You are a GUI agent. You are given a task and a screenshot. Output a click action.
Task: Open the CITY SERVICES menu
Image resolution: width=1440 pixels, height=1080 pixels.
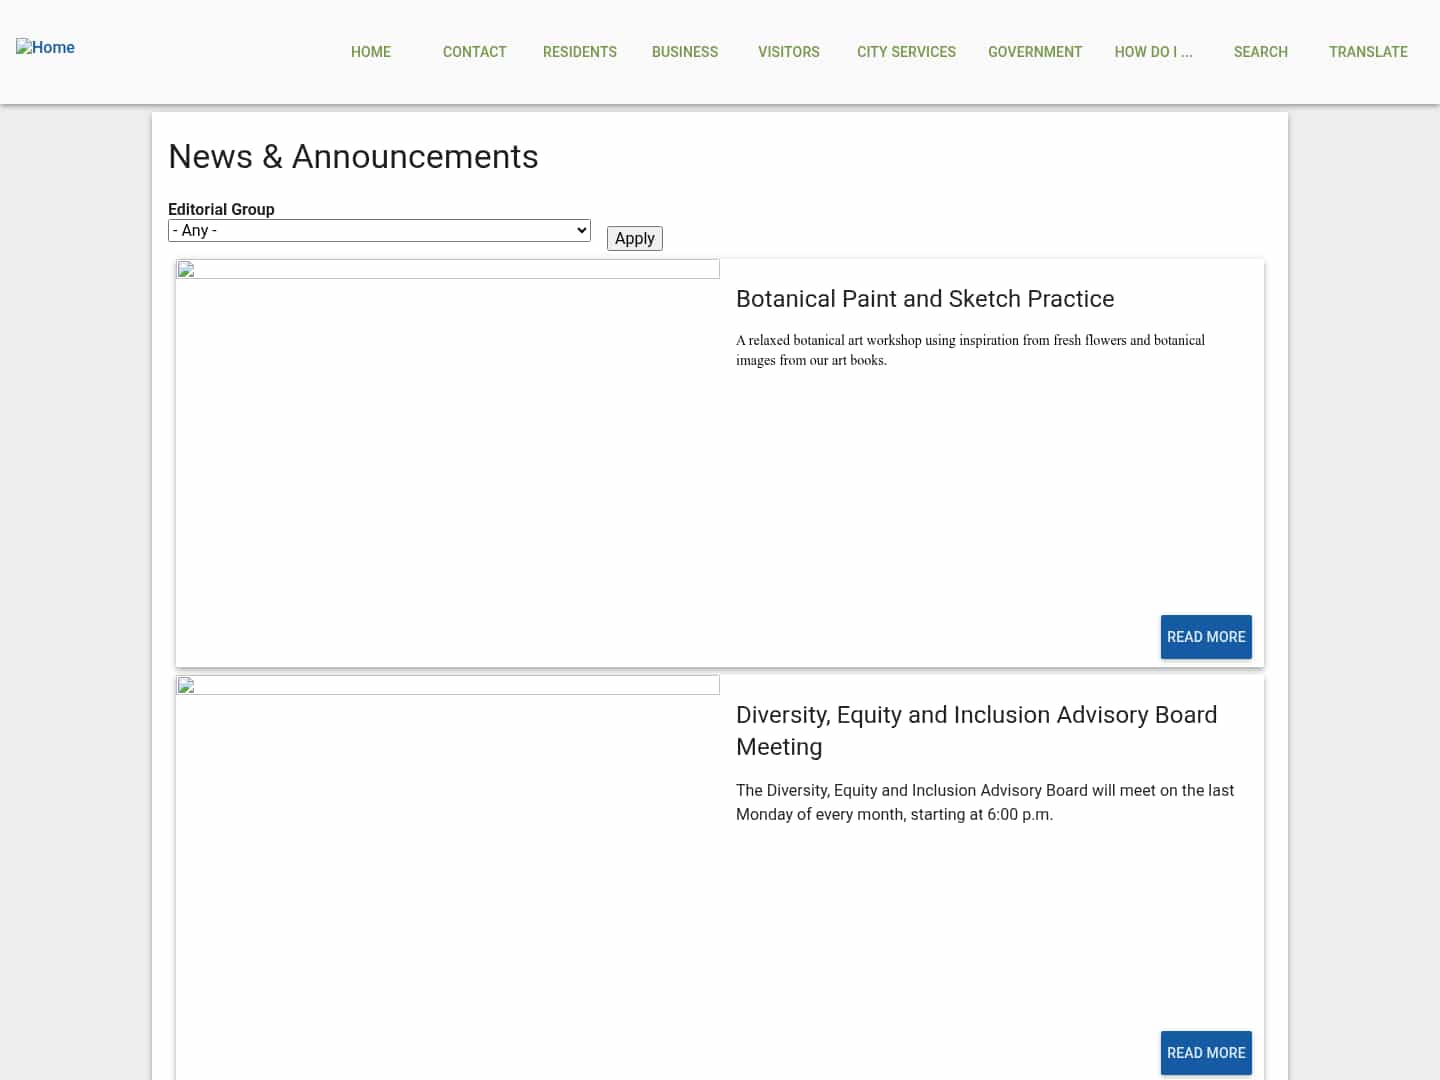(906, 52)
